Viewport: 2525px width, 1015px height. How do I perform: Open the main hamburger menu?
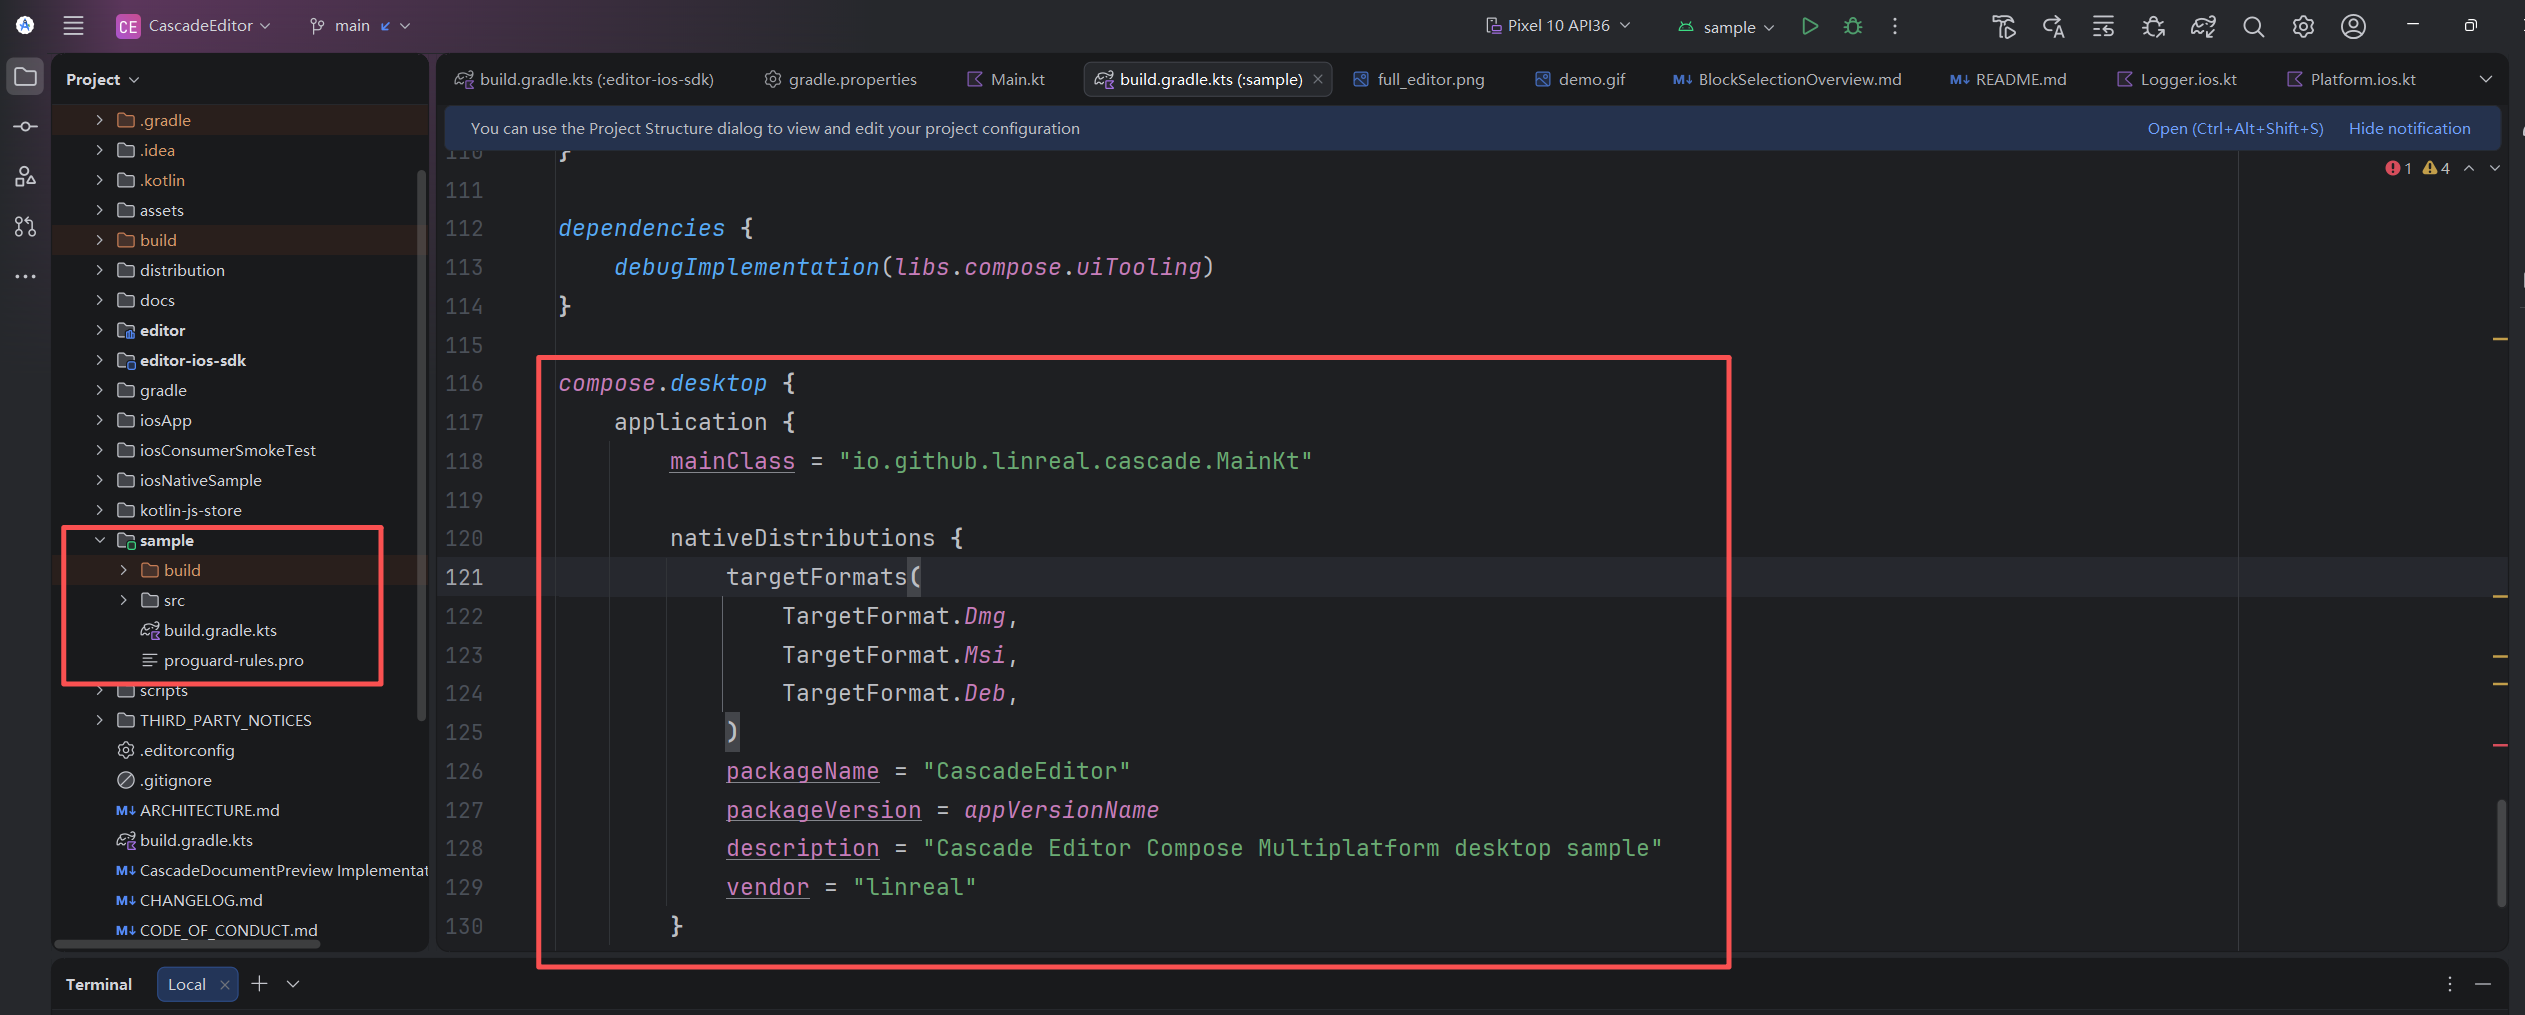point(73,26)
